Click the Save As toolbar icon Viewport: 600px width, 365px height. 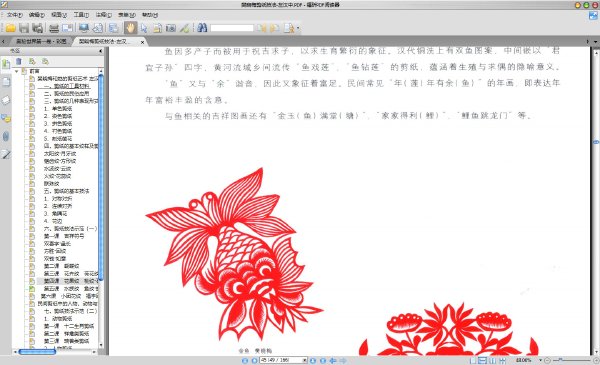38,28
